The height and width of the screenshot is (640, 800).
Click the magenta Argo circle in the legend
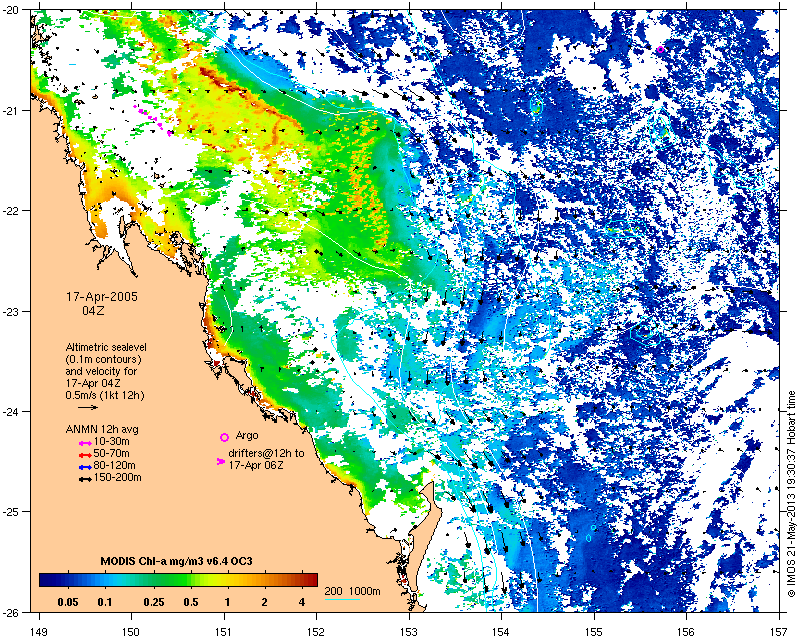pos(224,437)
